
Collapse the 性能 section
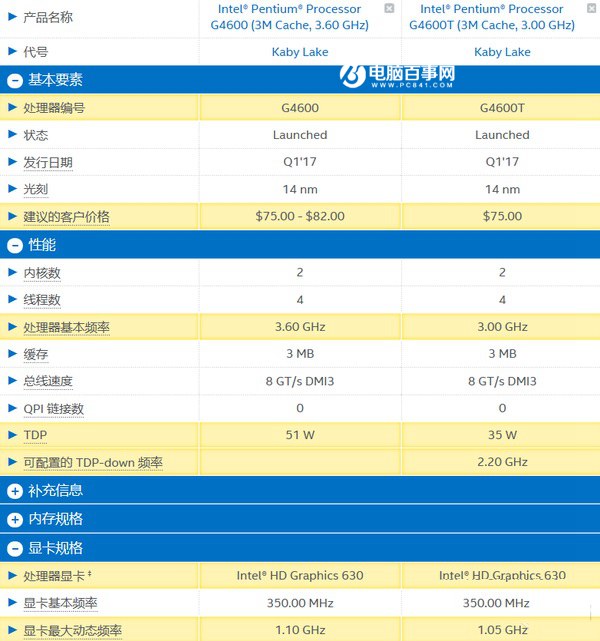[x=15, y=246]
